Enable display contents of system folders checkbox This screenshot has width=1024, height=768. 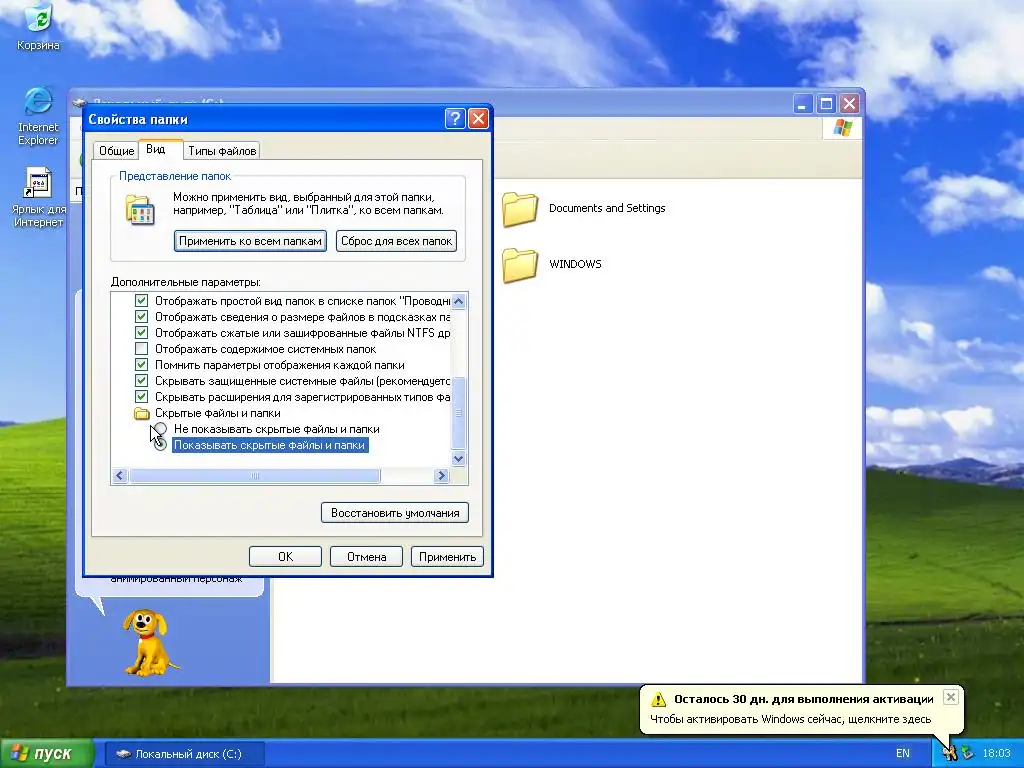point(141,349)
